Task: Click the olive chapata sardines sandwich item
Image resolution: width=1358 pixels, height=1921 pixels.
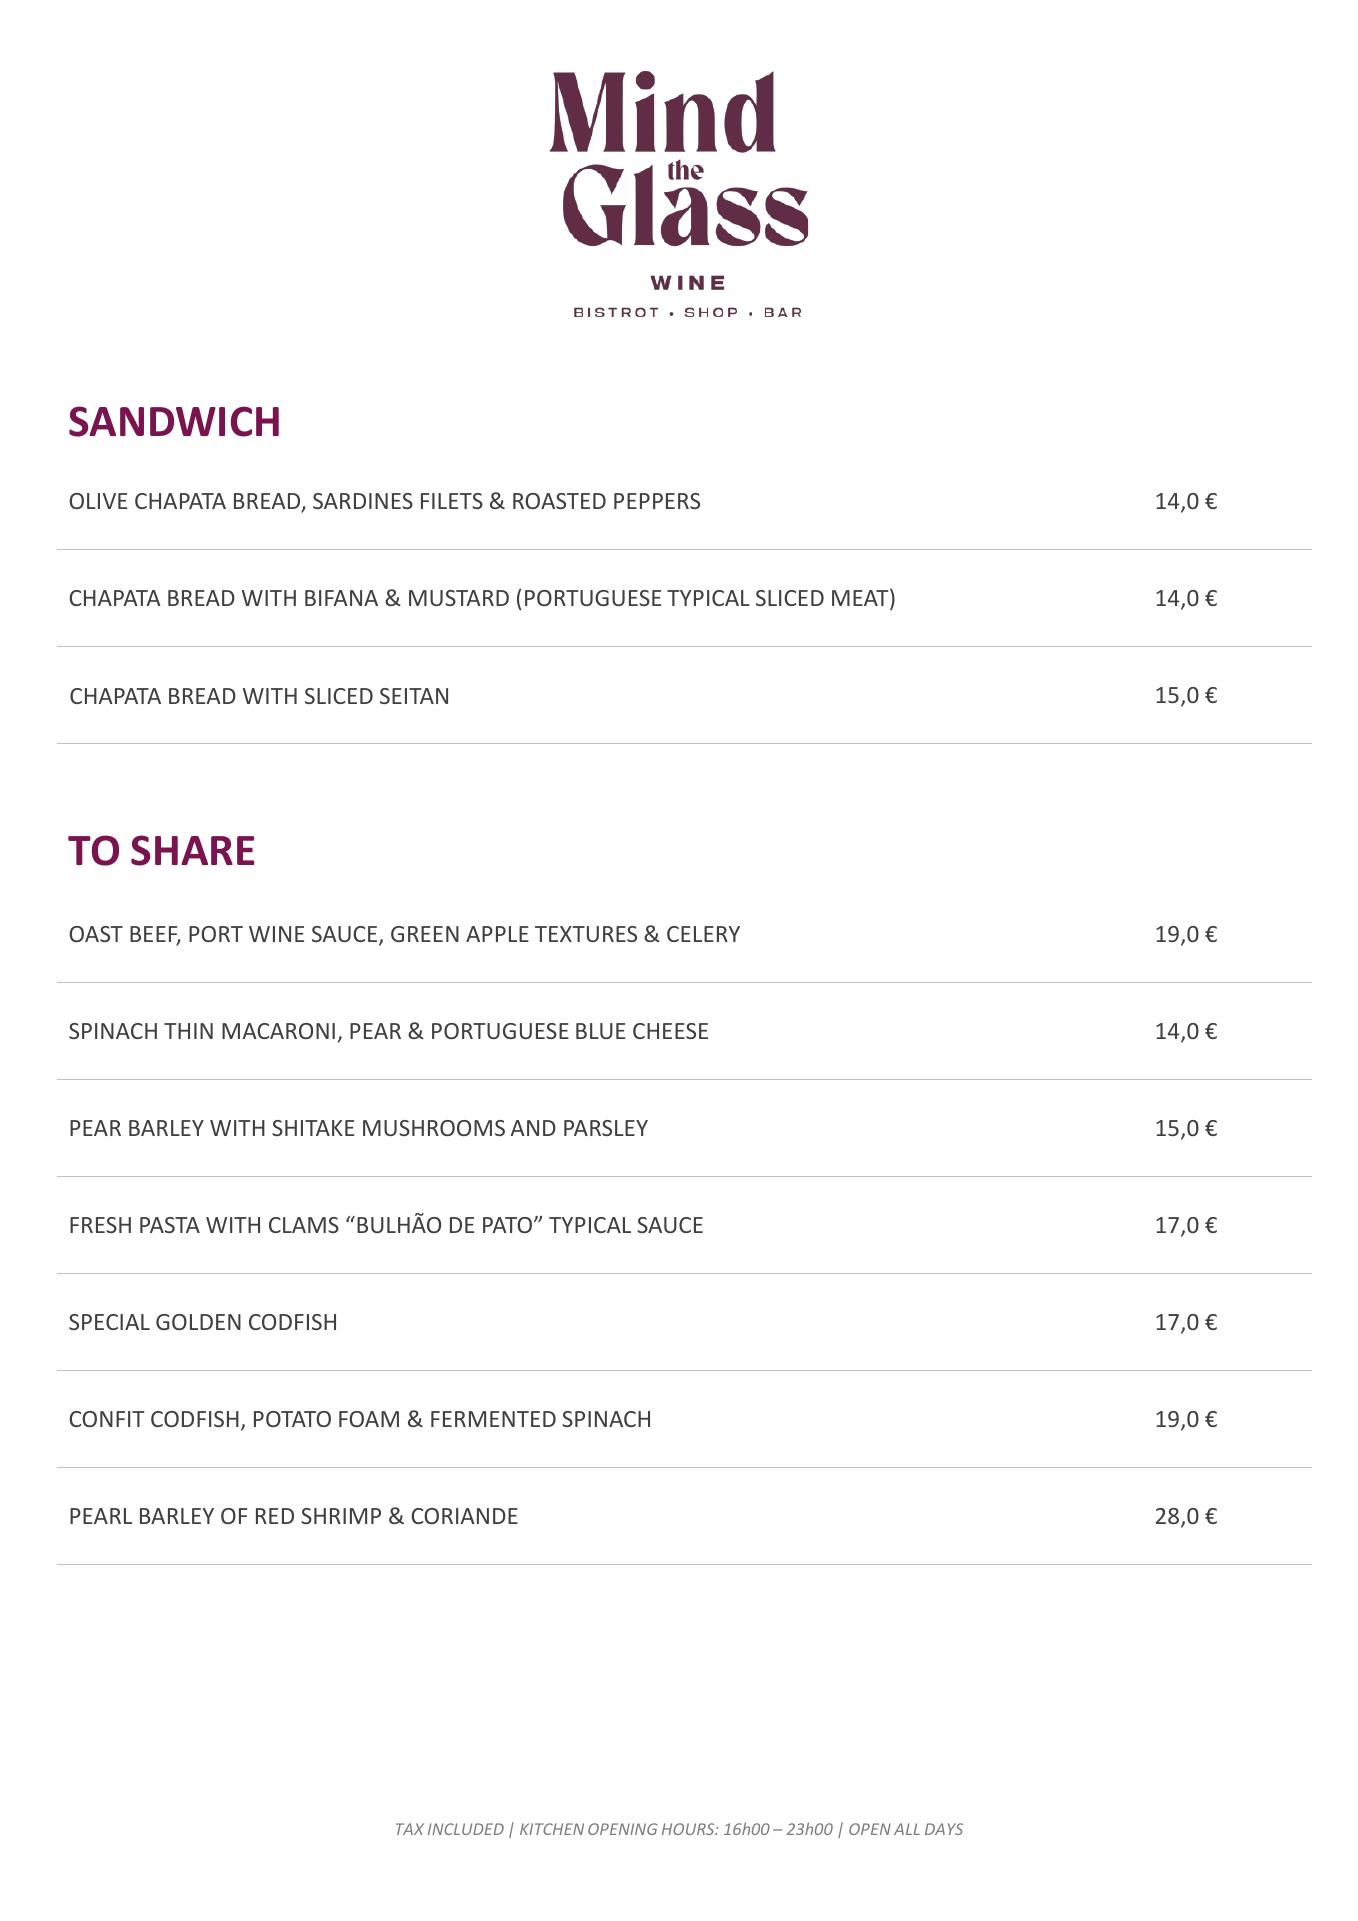Action: [x=384, y=501]
